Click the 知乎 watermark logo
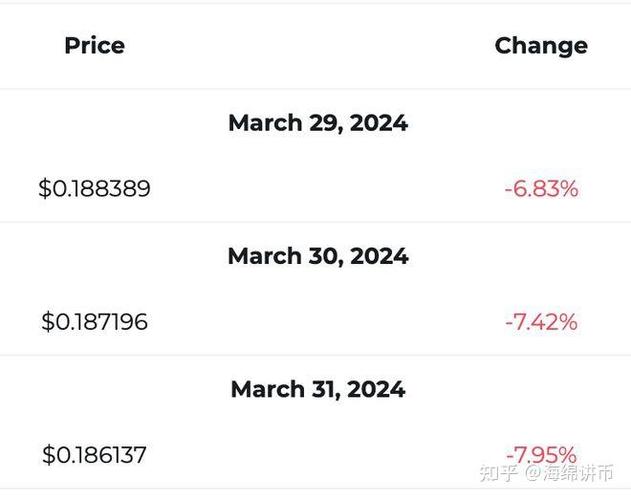This screenshot has height=500, width=631. tap(498, 473)
